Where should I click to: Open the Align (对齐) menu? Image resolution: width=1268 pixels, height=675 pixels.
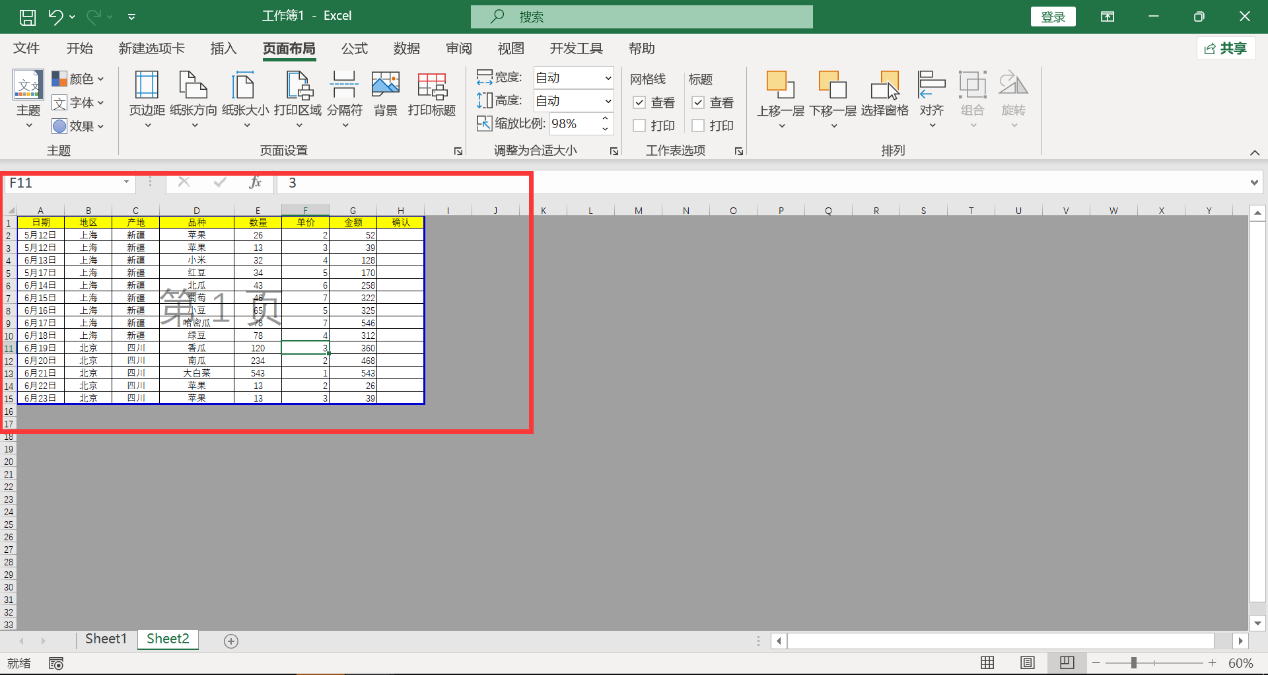pos(932,100)
